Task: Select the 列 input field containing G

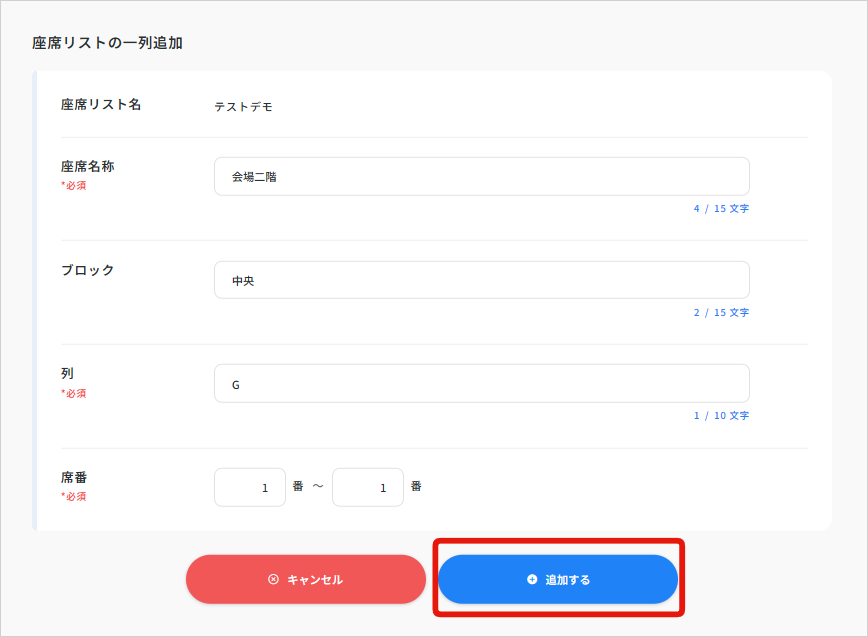Action: (481, 384)
